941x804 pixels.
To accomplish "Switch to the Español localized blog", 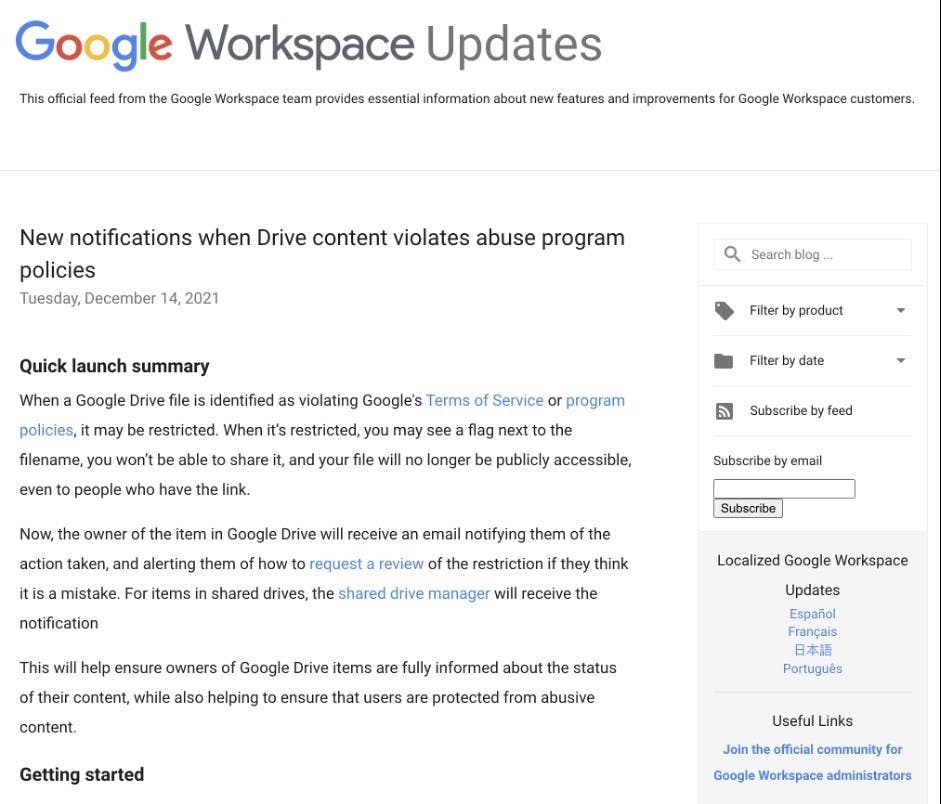I will [812, 614].
